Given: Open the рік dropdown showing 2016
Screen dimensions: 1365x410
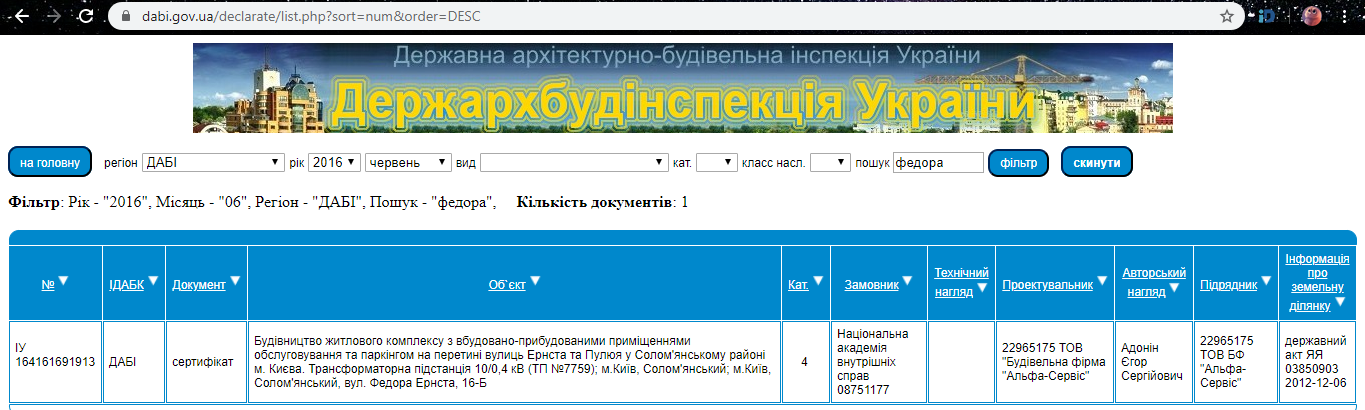Looking at the screenshot, I should (334, 162).
